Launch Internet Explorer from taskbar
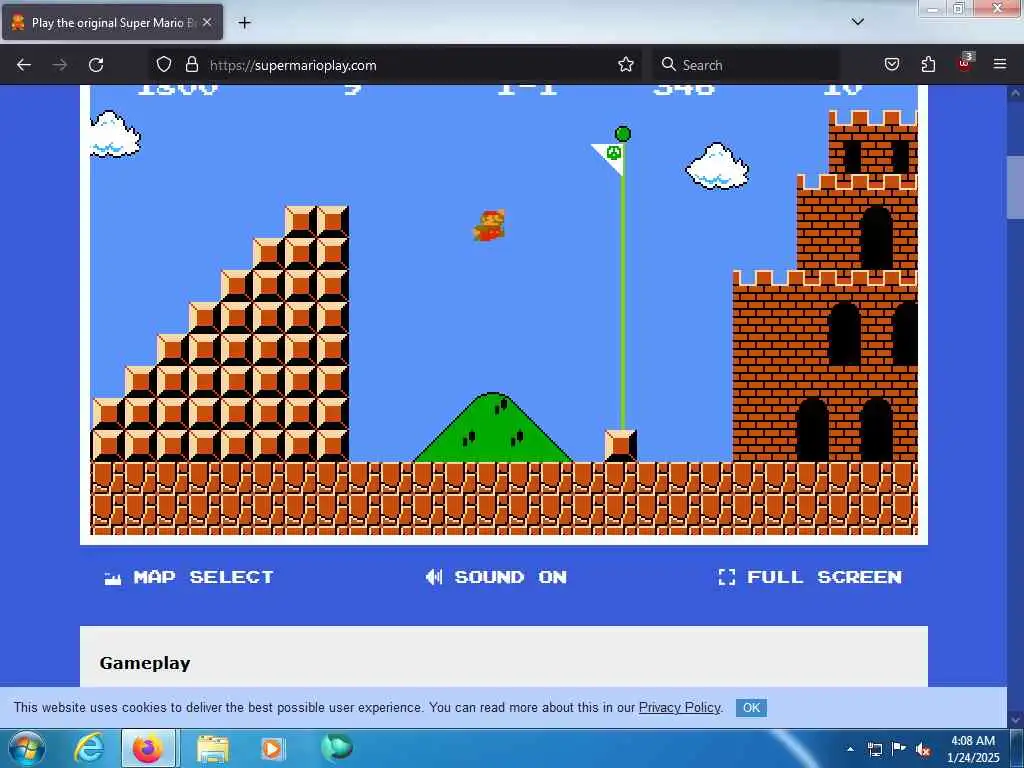This screenshot has height=768, width=1024. (89, 748)
